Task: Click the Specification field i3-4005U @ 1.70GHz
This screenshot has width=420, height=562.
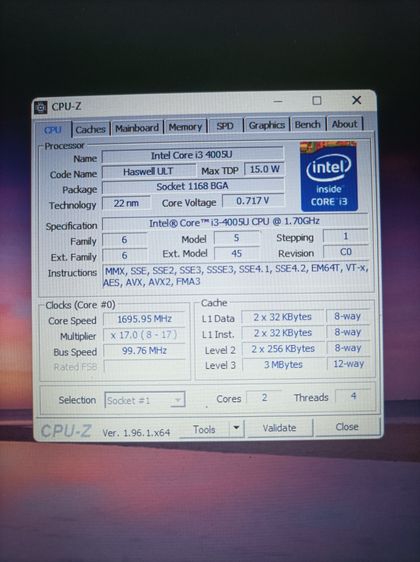Action: click(x=235, y=222)
